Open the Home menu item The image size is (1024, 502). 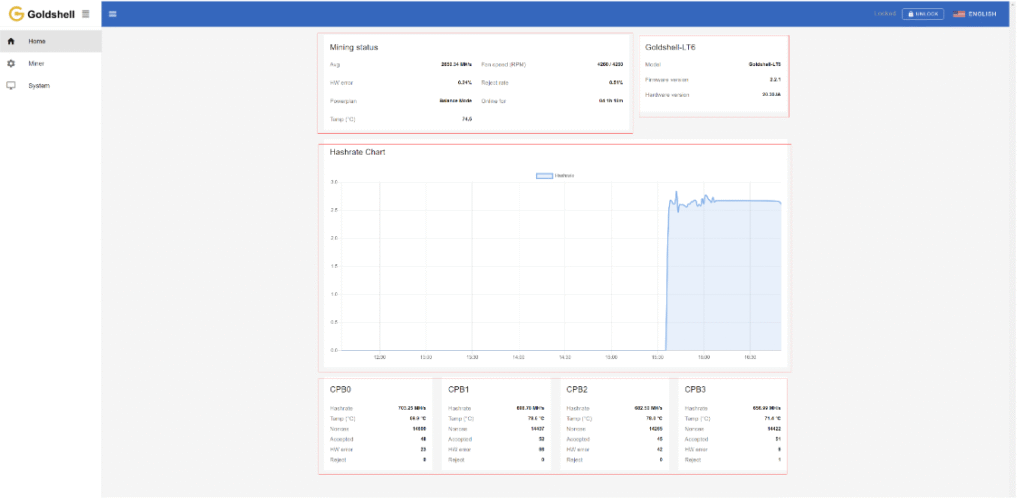37,41
